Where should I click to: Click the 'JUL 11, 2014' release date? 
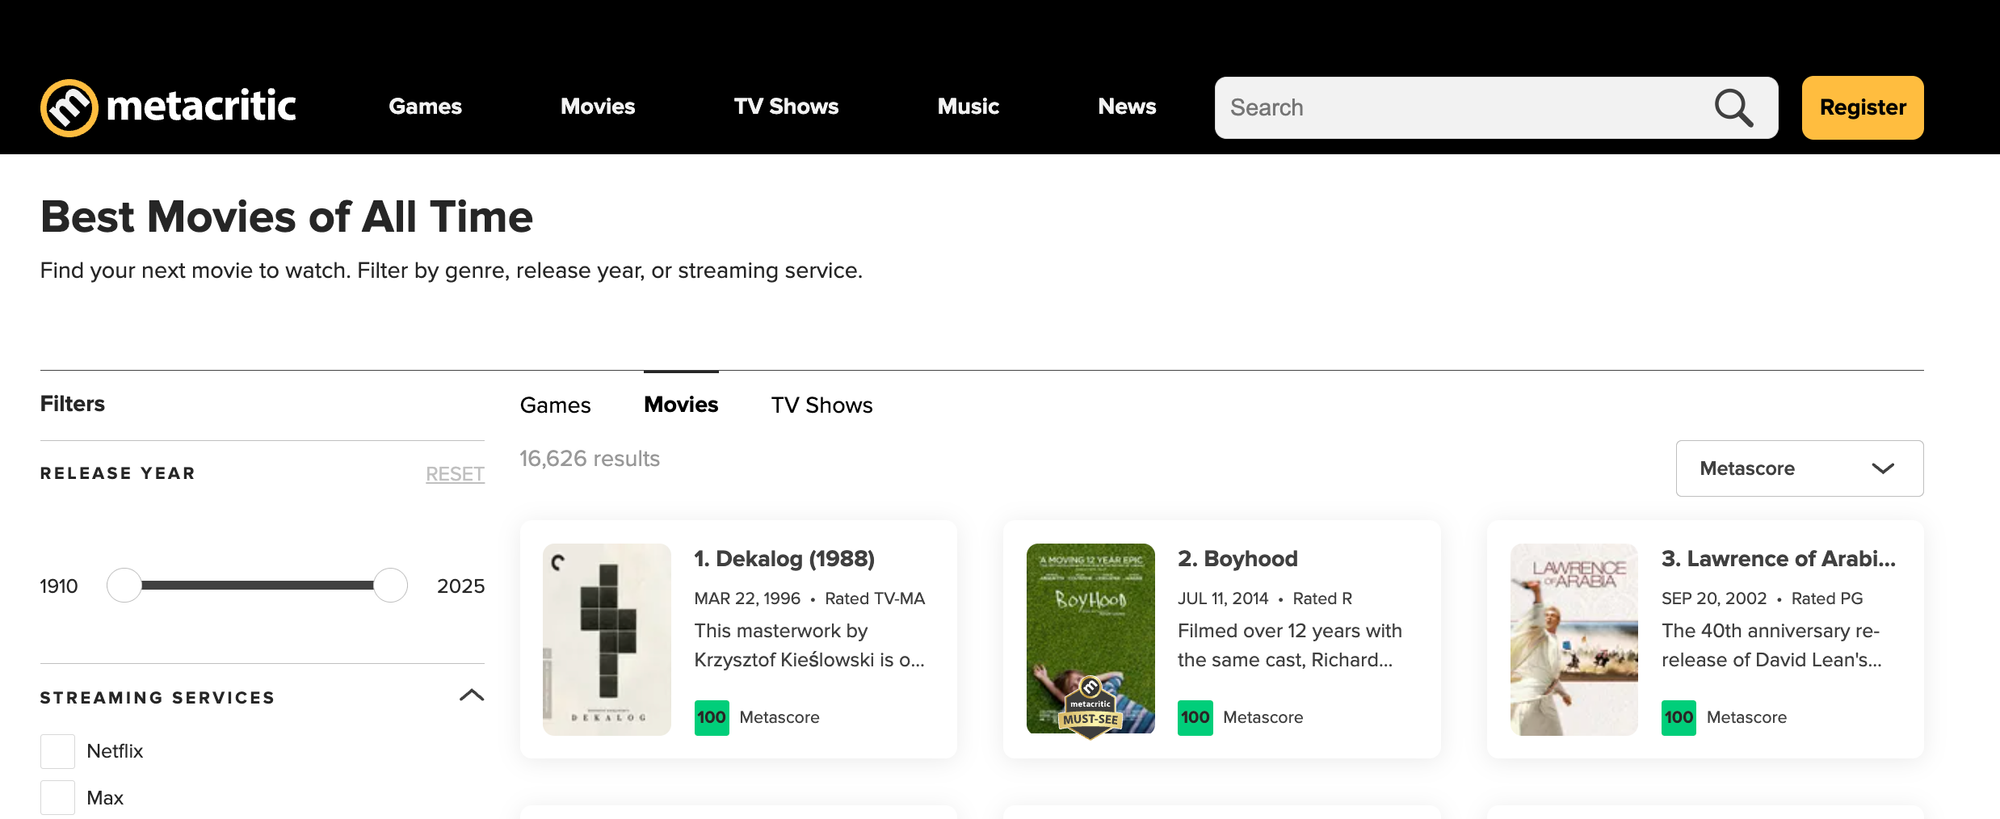[x=1223, y=598]
